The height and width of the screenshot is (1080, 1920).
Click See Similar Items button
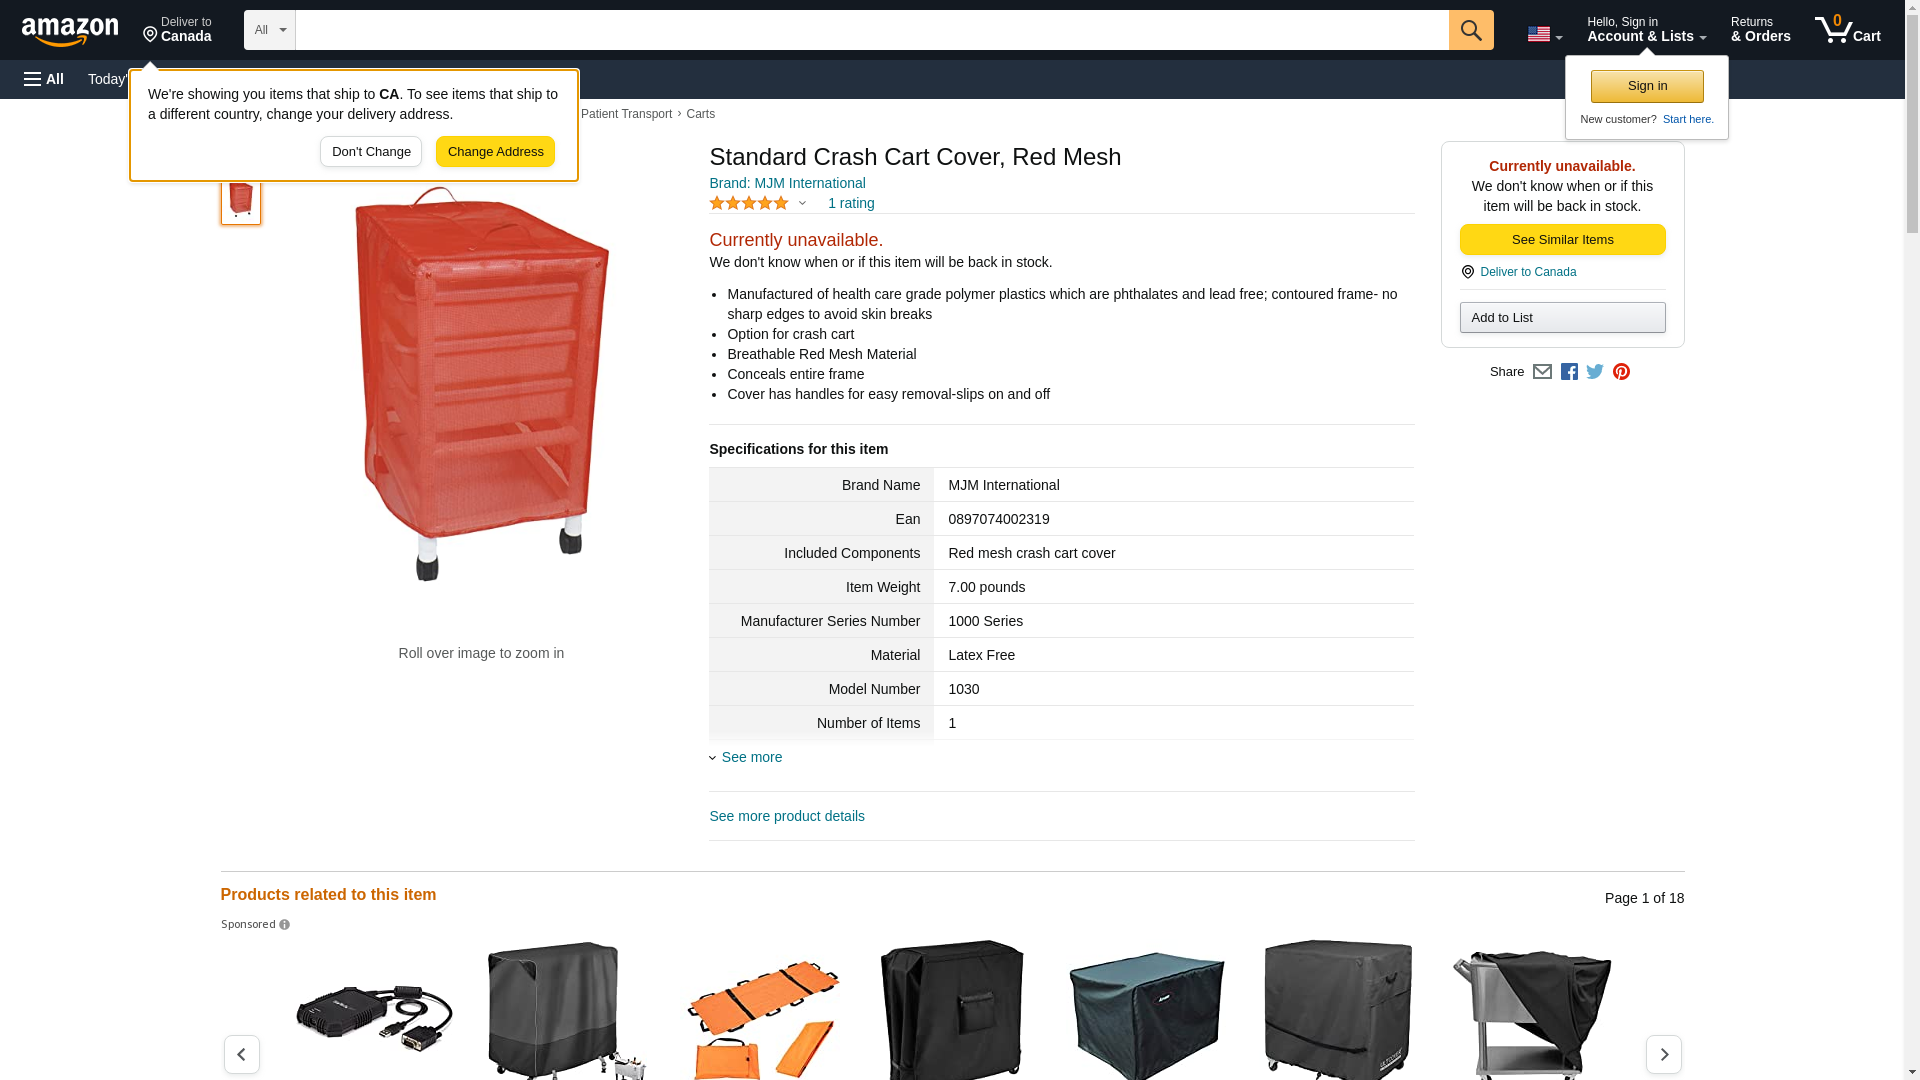click(1562, 240)
